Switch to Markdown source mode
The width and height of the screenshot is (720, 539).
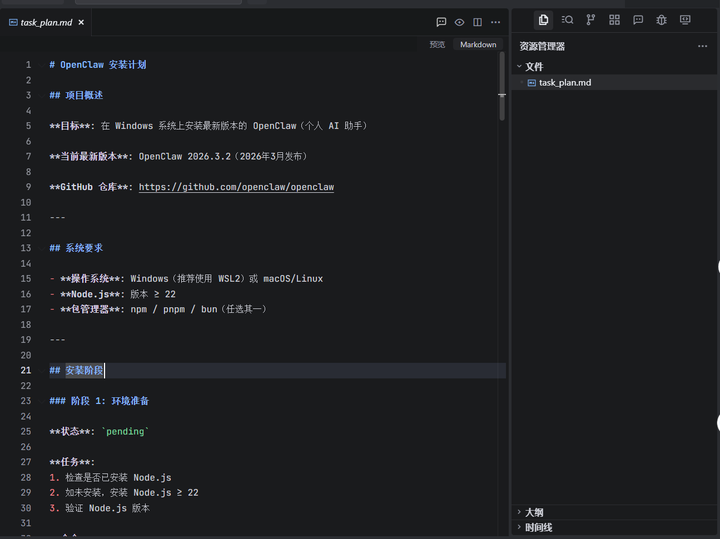478,45
